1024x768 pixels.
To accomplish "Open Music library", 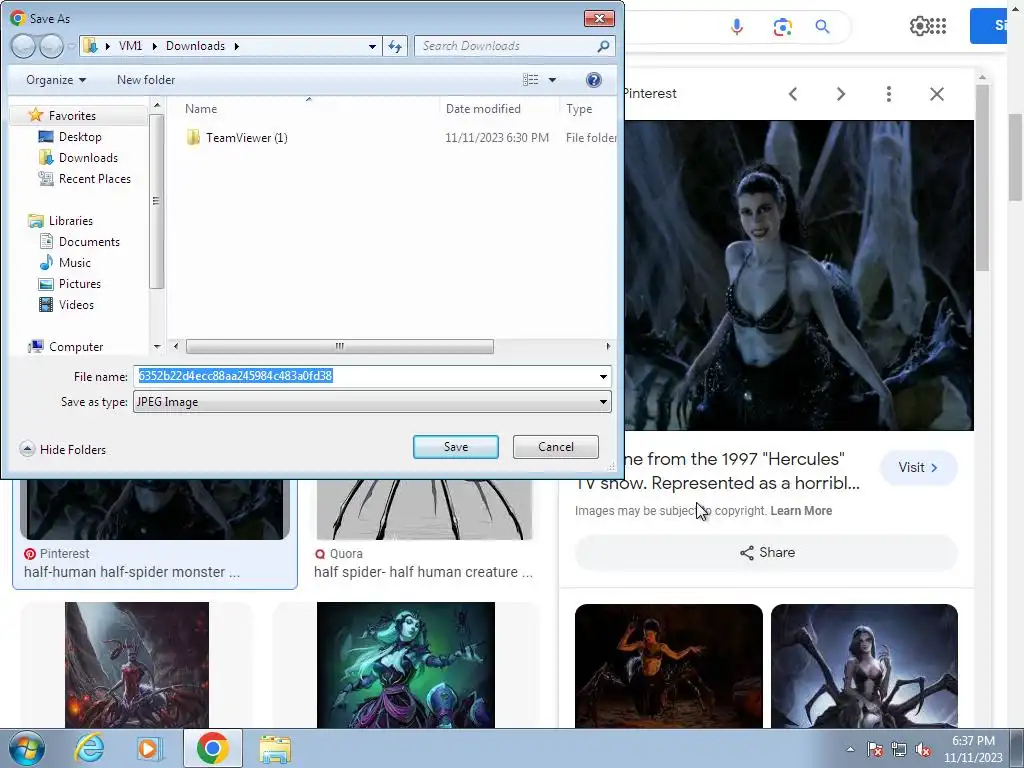I will click(74, 263).
